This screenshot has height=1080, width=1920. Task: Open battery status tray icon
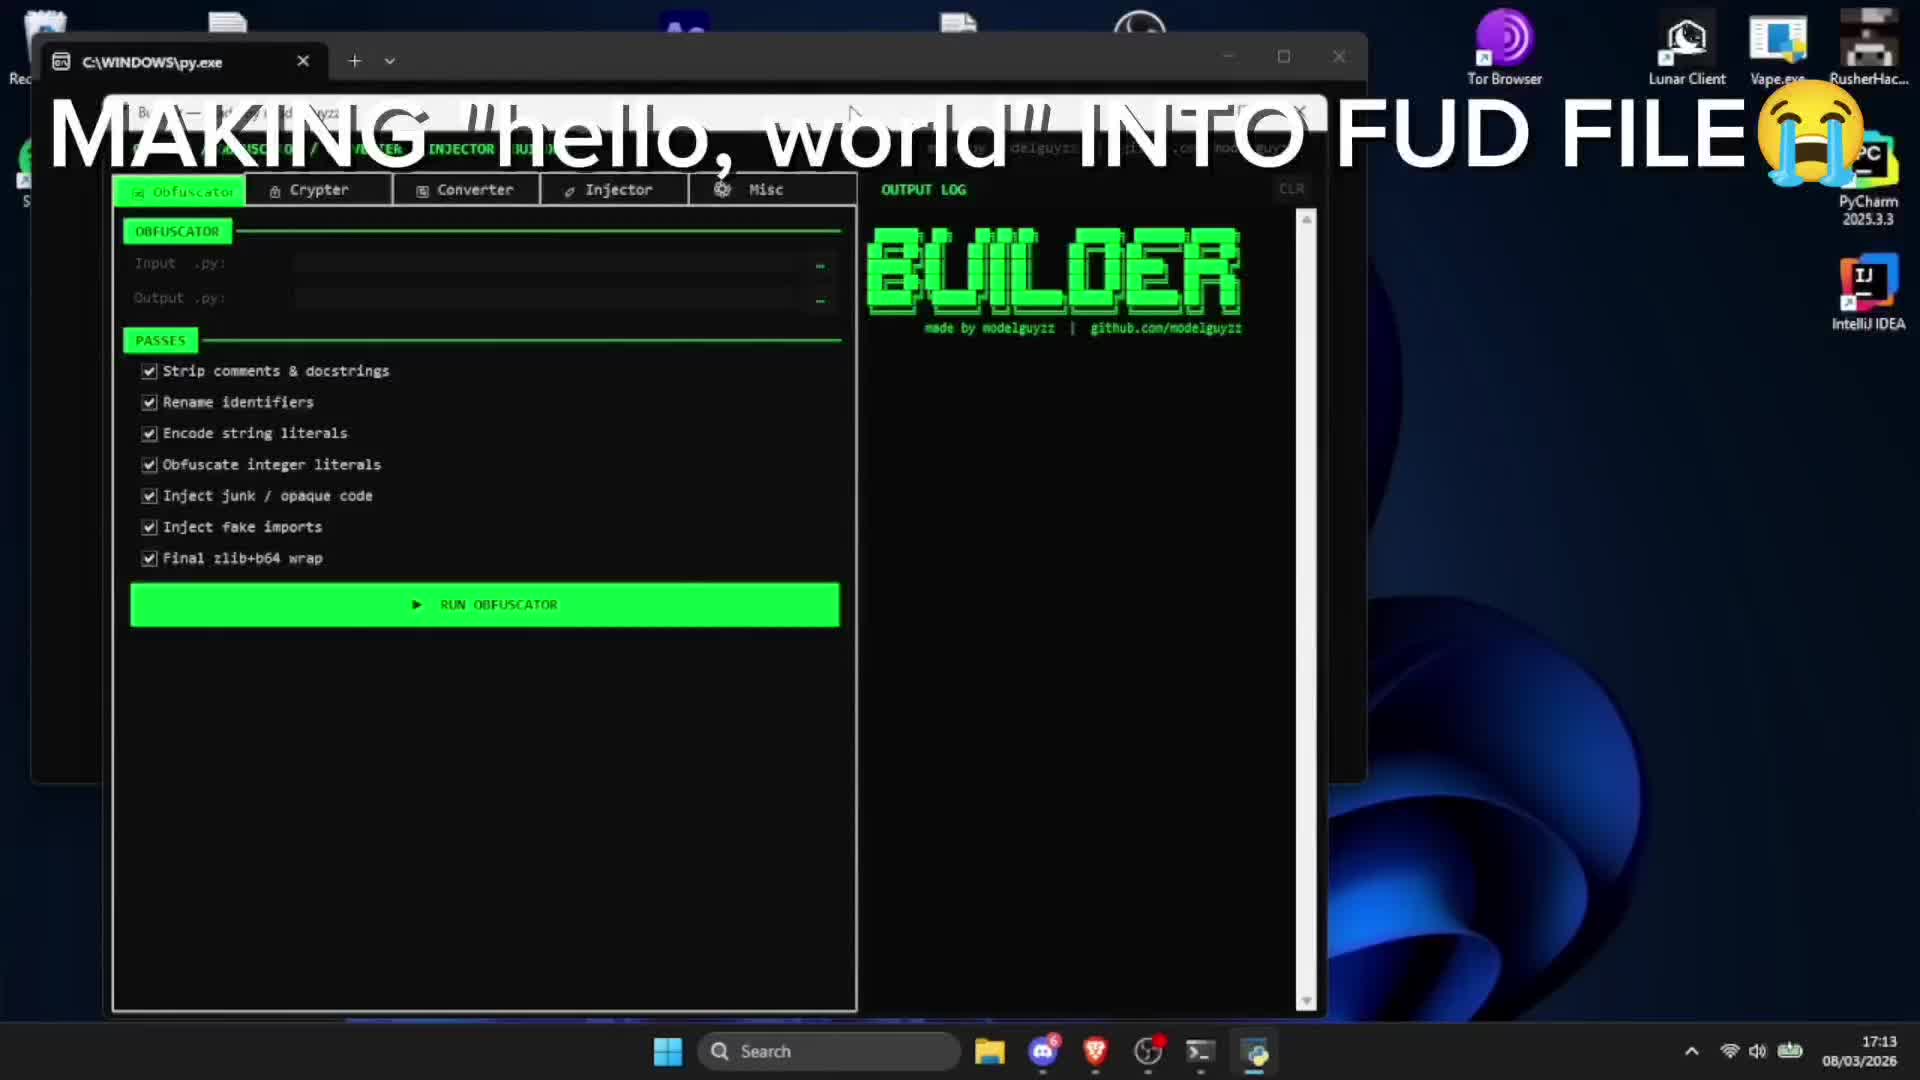[1790, 1051]
